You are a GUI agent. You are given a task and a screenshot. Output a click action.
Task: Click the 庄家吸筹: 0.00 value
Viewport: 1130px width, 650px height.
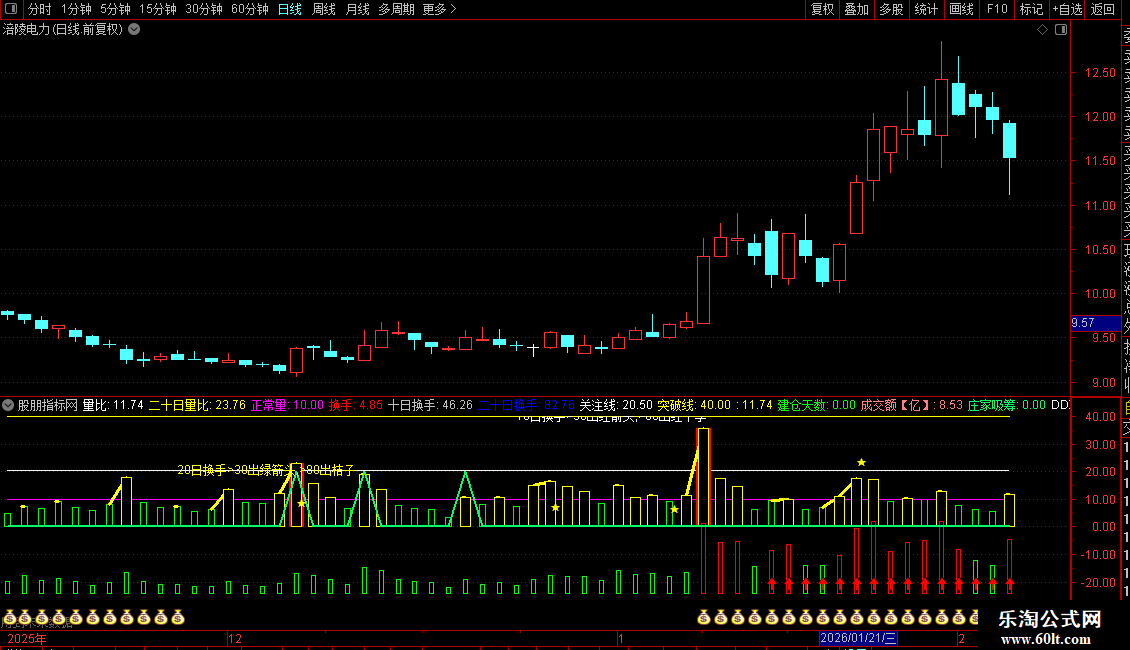tap(1006, 405)
